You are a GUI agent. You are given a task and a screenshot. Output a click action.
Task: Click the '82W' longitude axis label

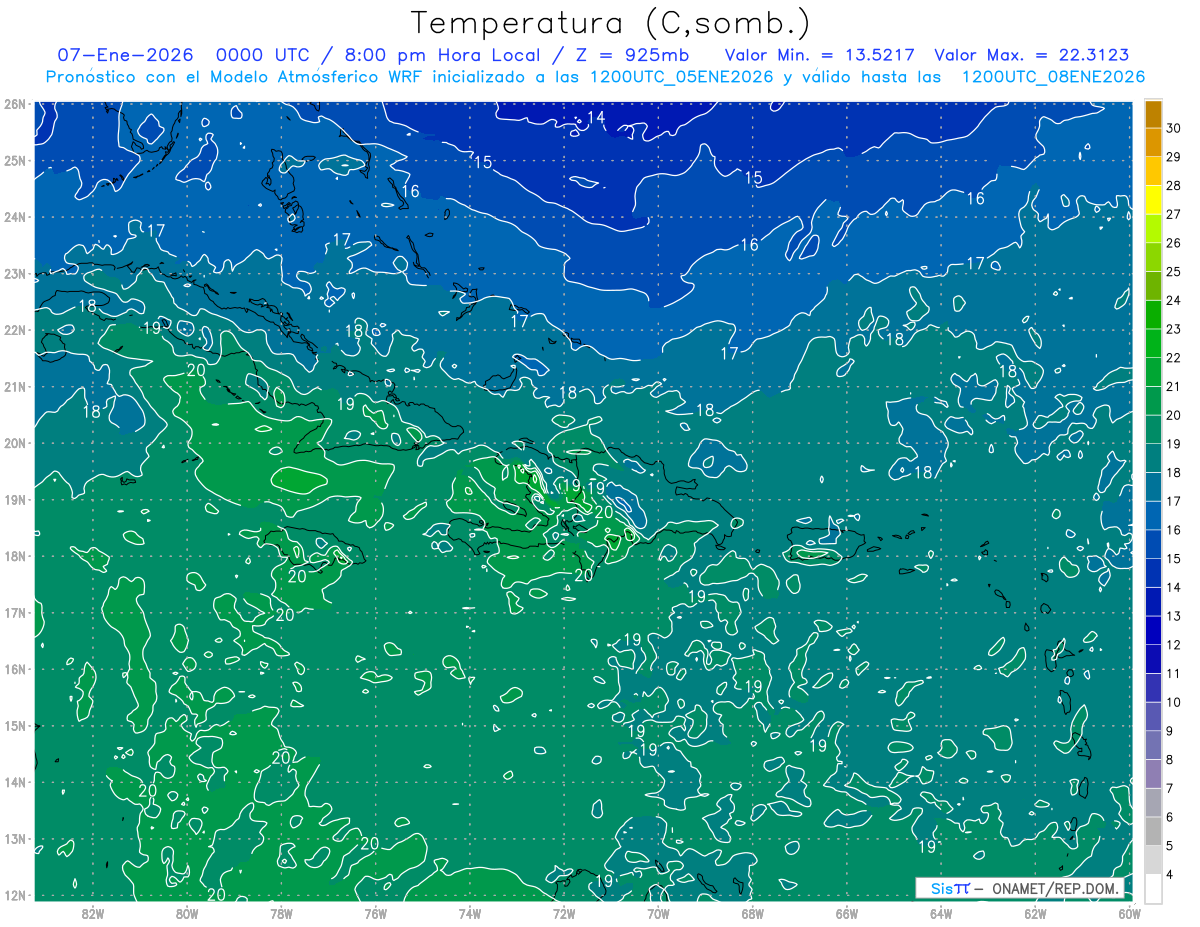point(93,913)
